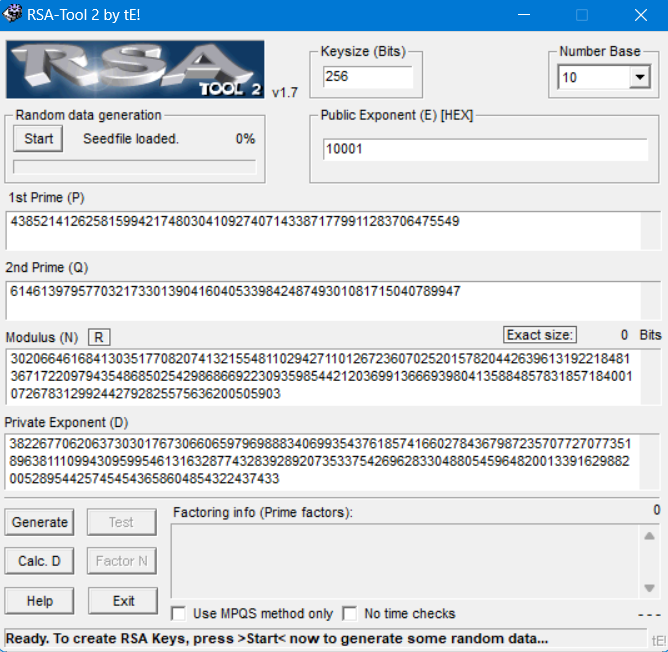The image size is (668, 652).
Task: Close the RSA-Tool window
Action: [640, 15]
